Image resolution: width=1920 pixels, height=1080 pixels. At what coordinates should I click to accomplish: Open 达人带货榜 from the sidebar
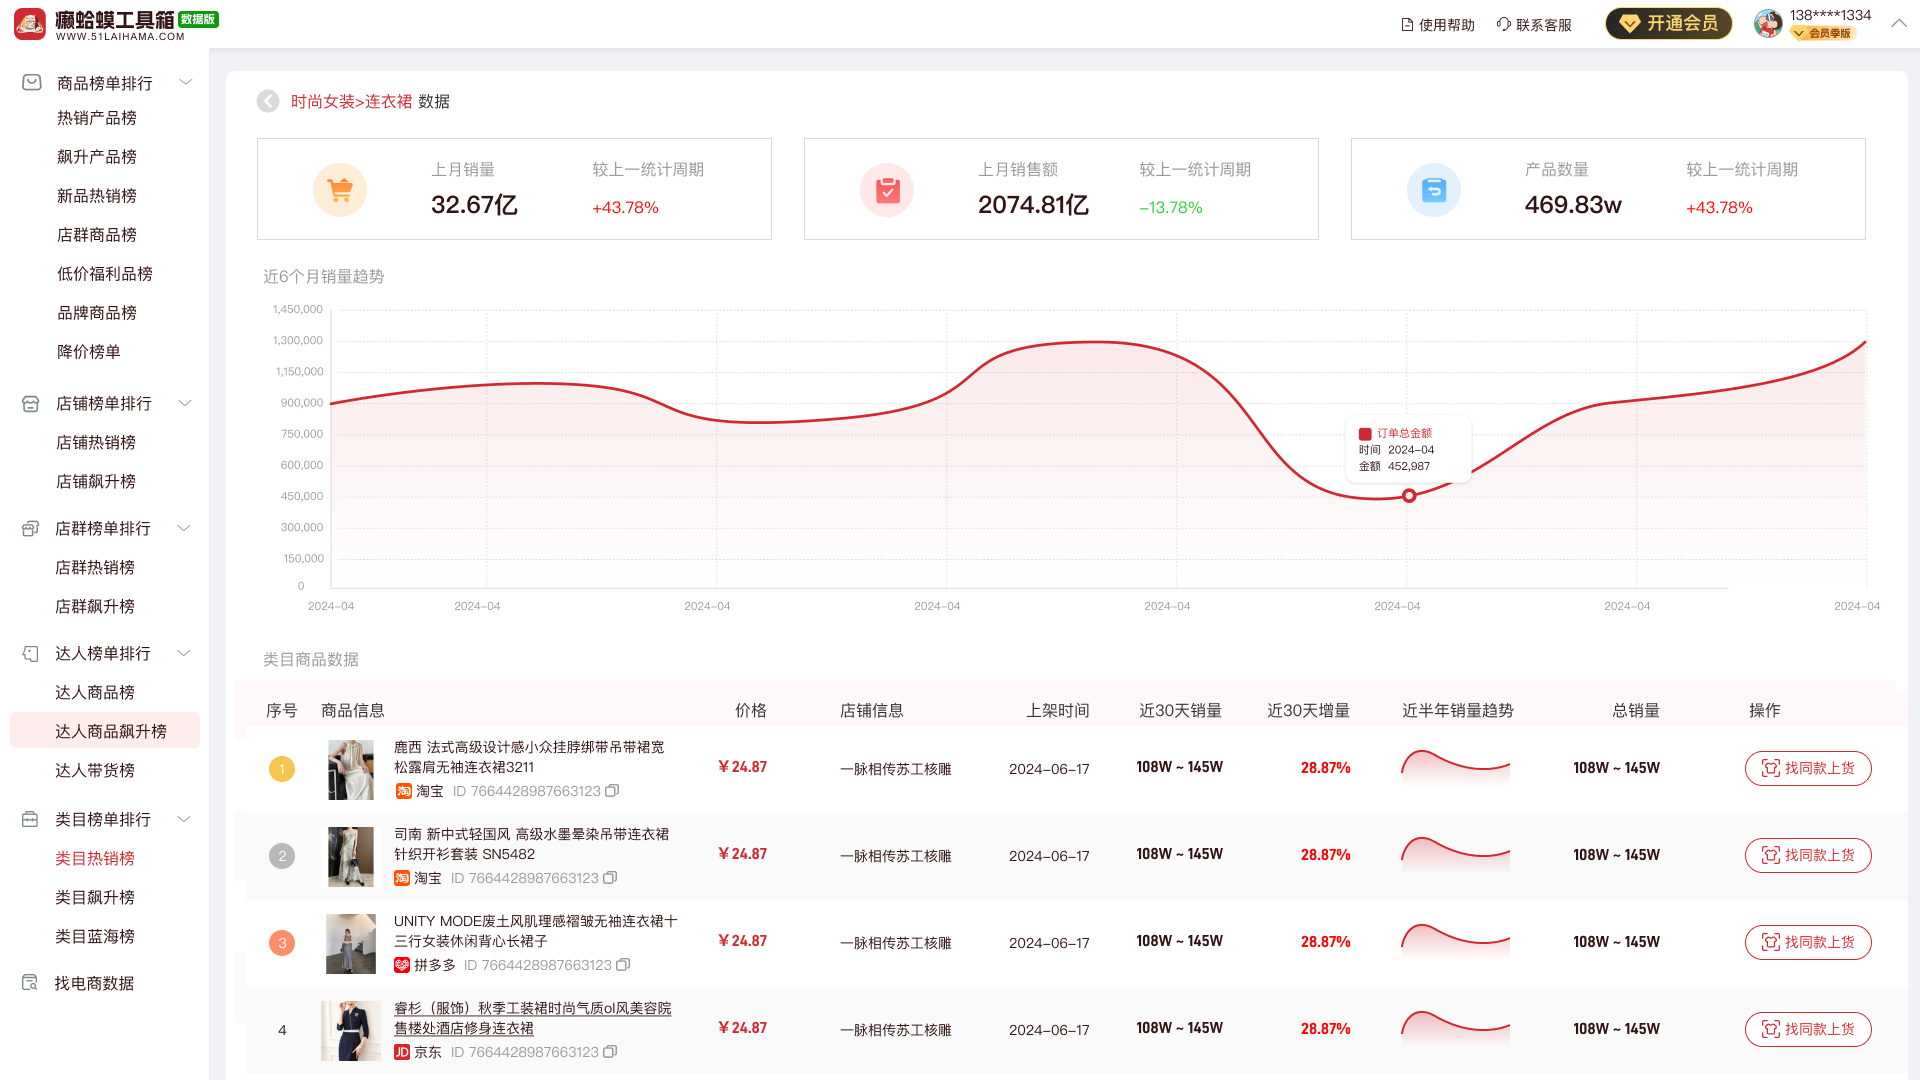pyautogui.click(x=95, y=770)
